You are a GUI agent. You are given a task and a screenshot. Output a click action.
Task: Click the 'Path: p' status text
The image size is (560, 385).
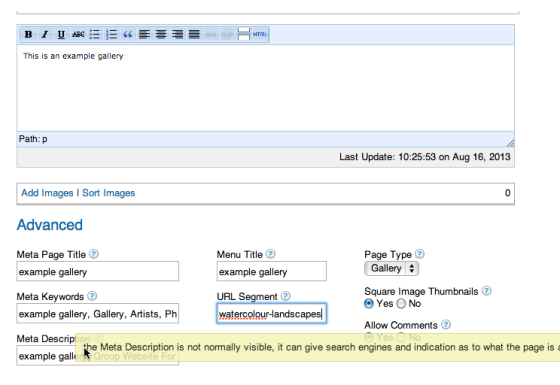[33, 139]
